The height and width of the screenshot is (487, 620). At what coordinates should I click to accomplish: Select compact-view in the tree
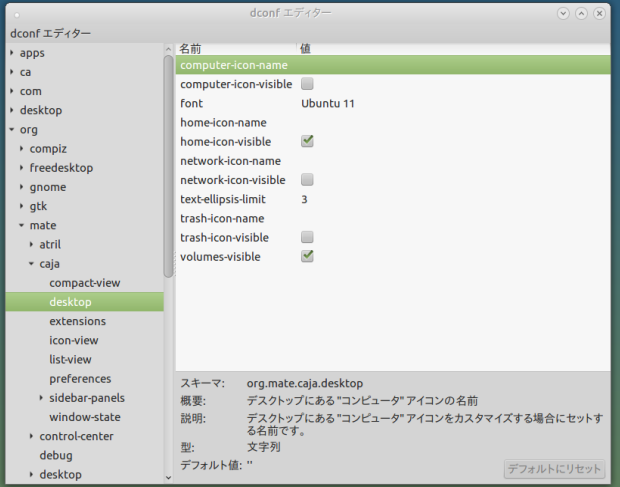85,283
